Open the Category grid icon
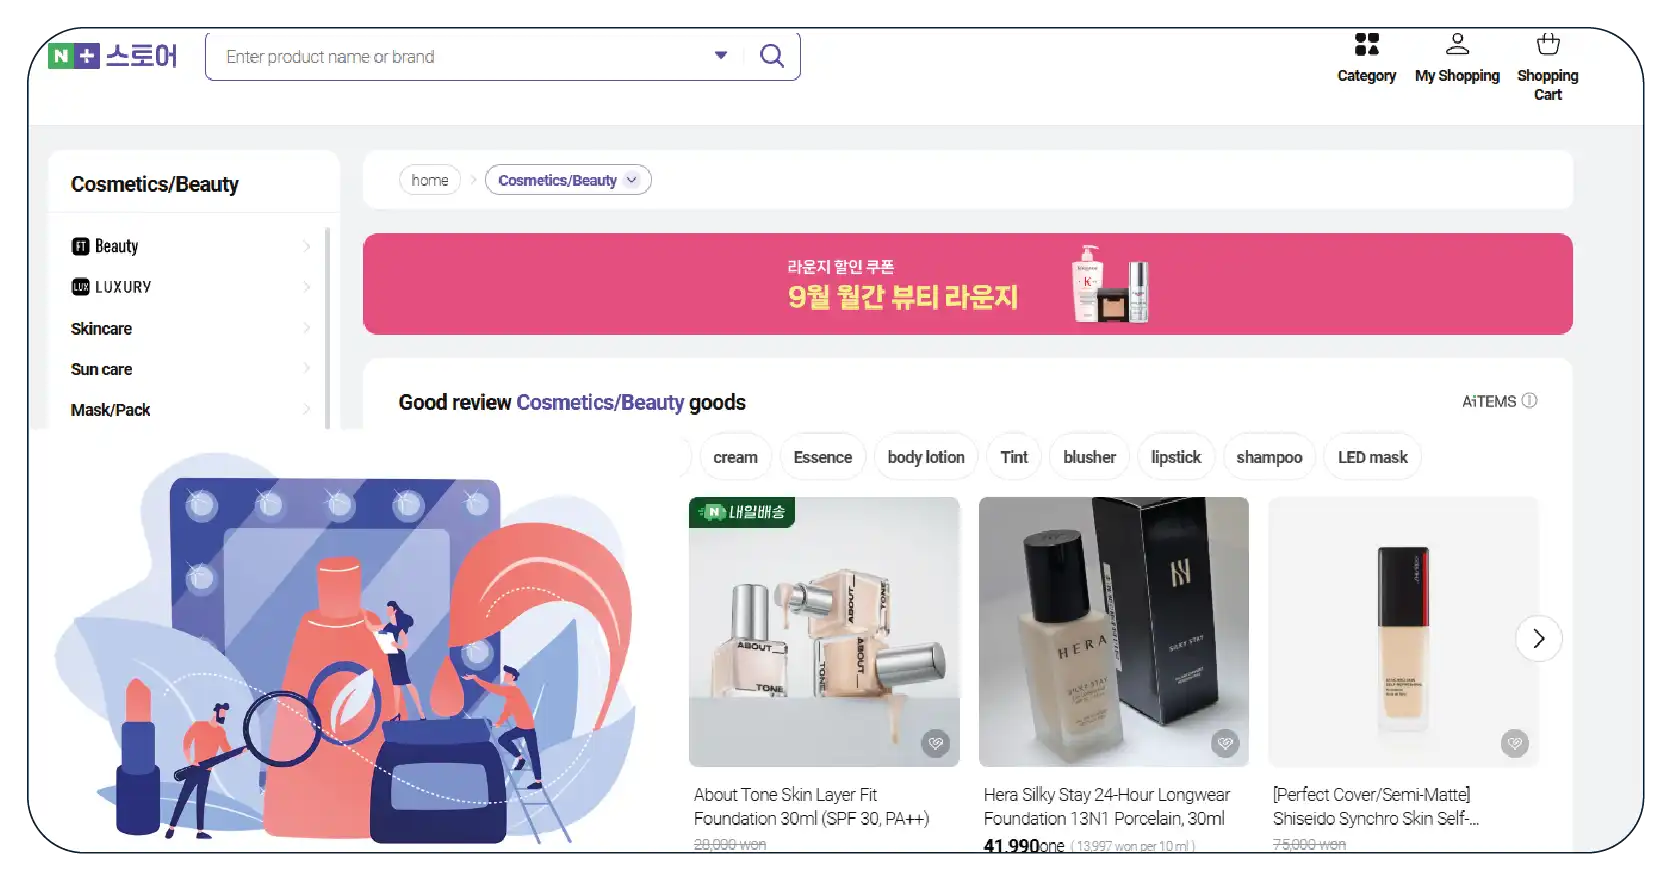Viewport: 1673px width, 881px height. coord(1366,45)
